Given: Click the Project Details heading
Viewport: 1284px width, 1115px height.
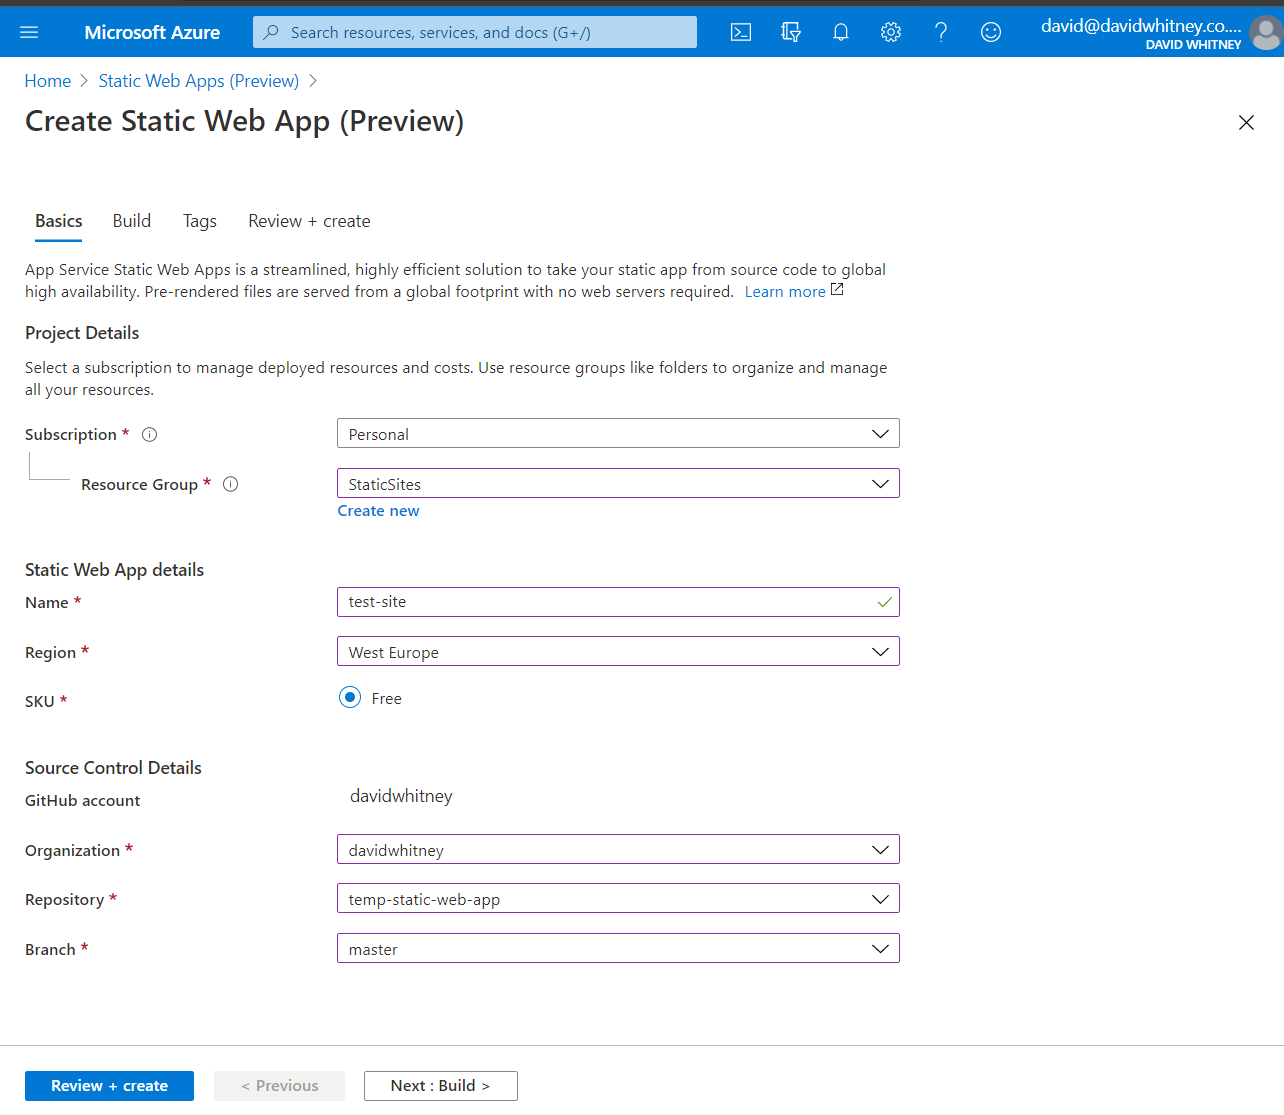Looking at the screenshot, I should pyautogui.click(x=82, y=333).
